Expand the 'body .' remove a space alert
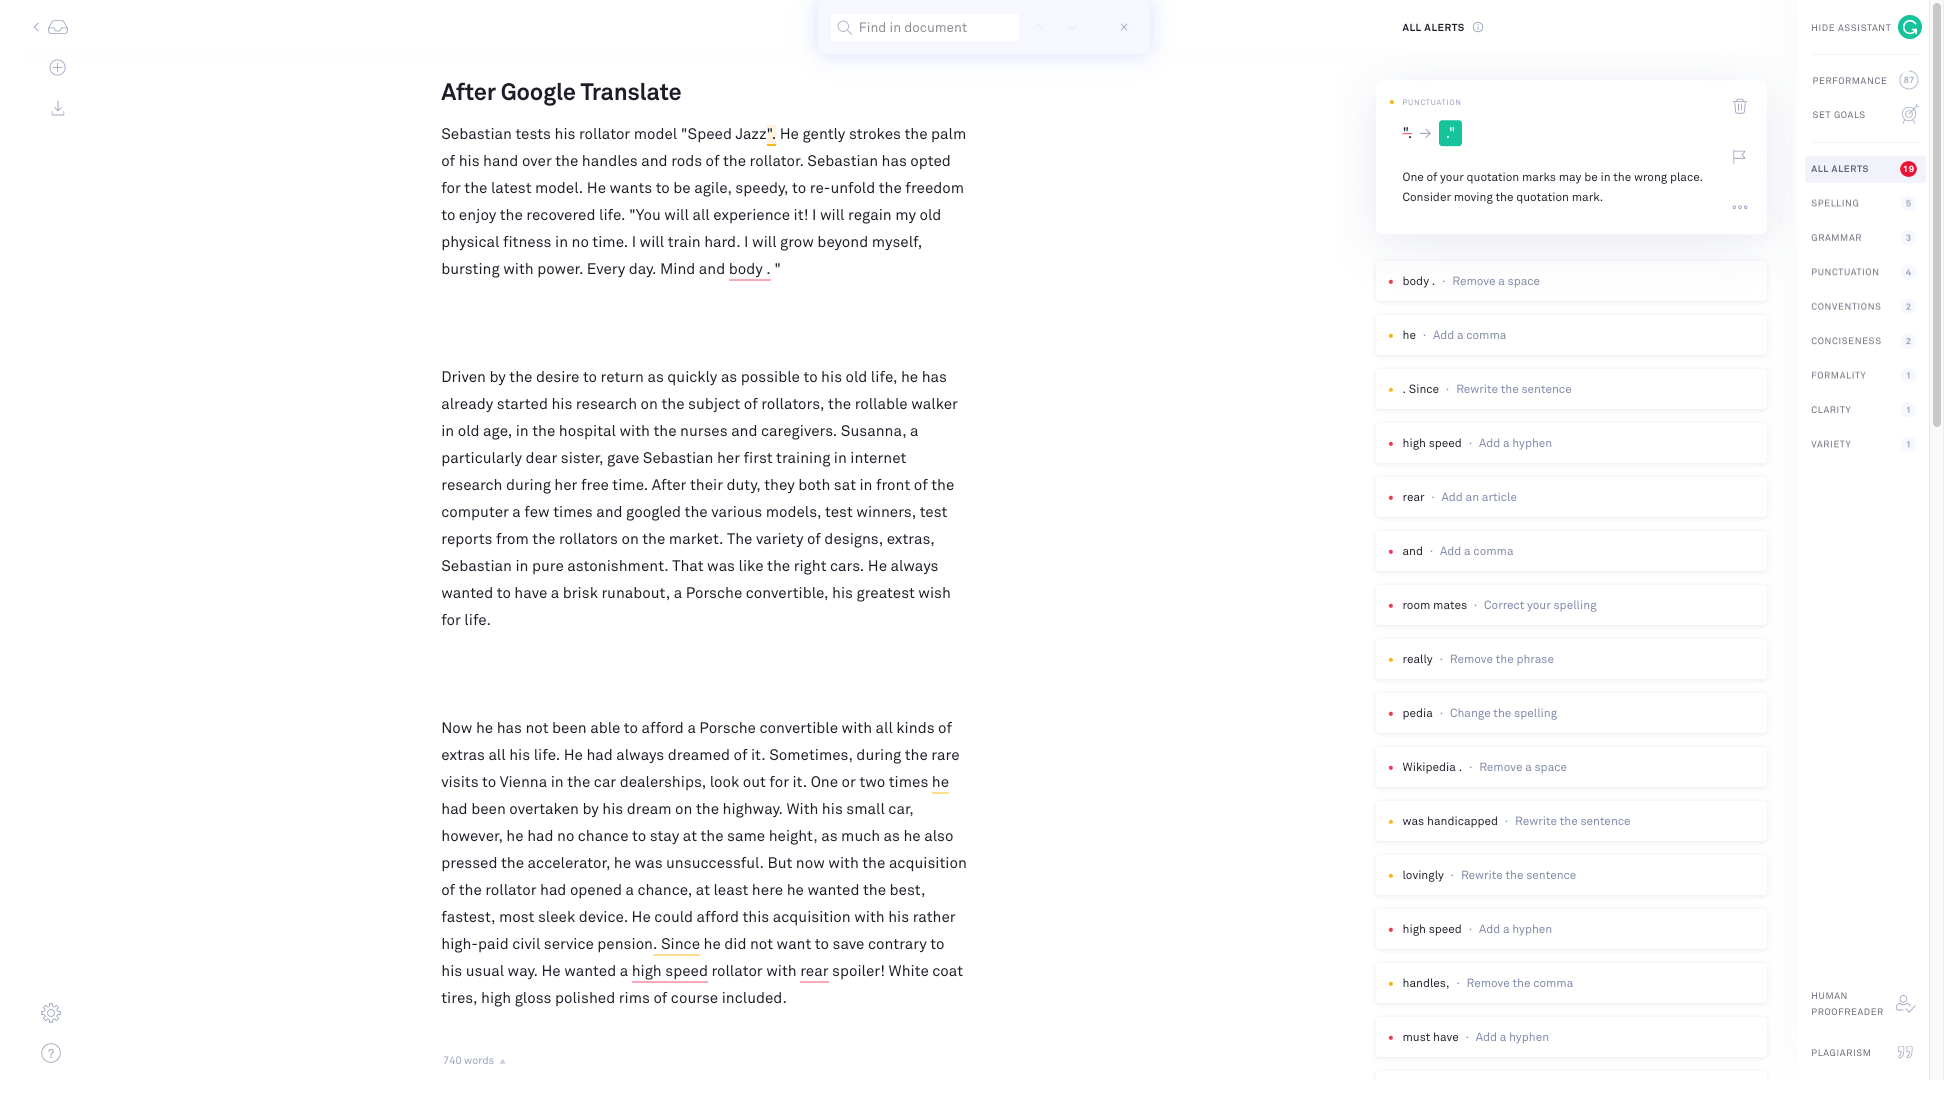Image resolution: width=1944 pixels, height=1108 pixels. click(x=1571, y=281)
